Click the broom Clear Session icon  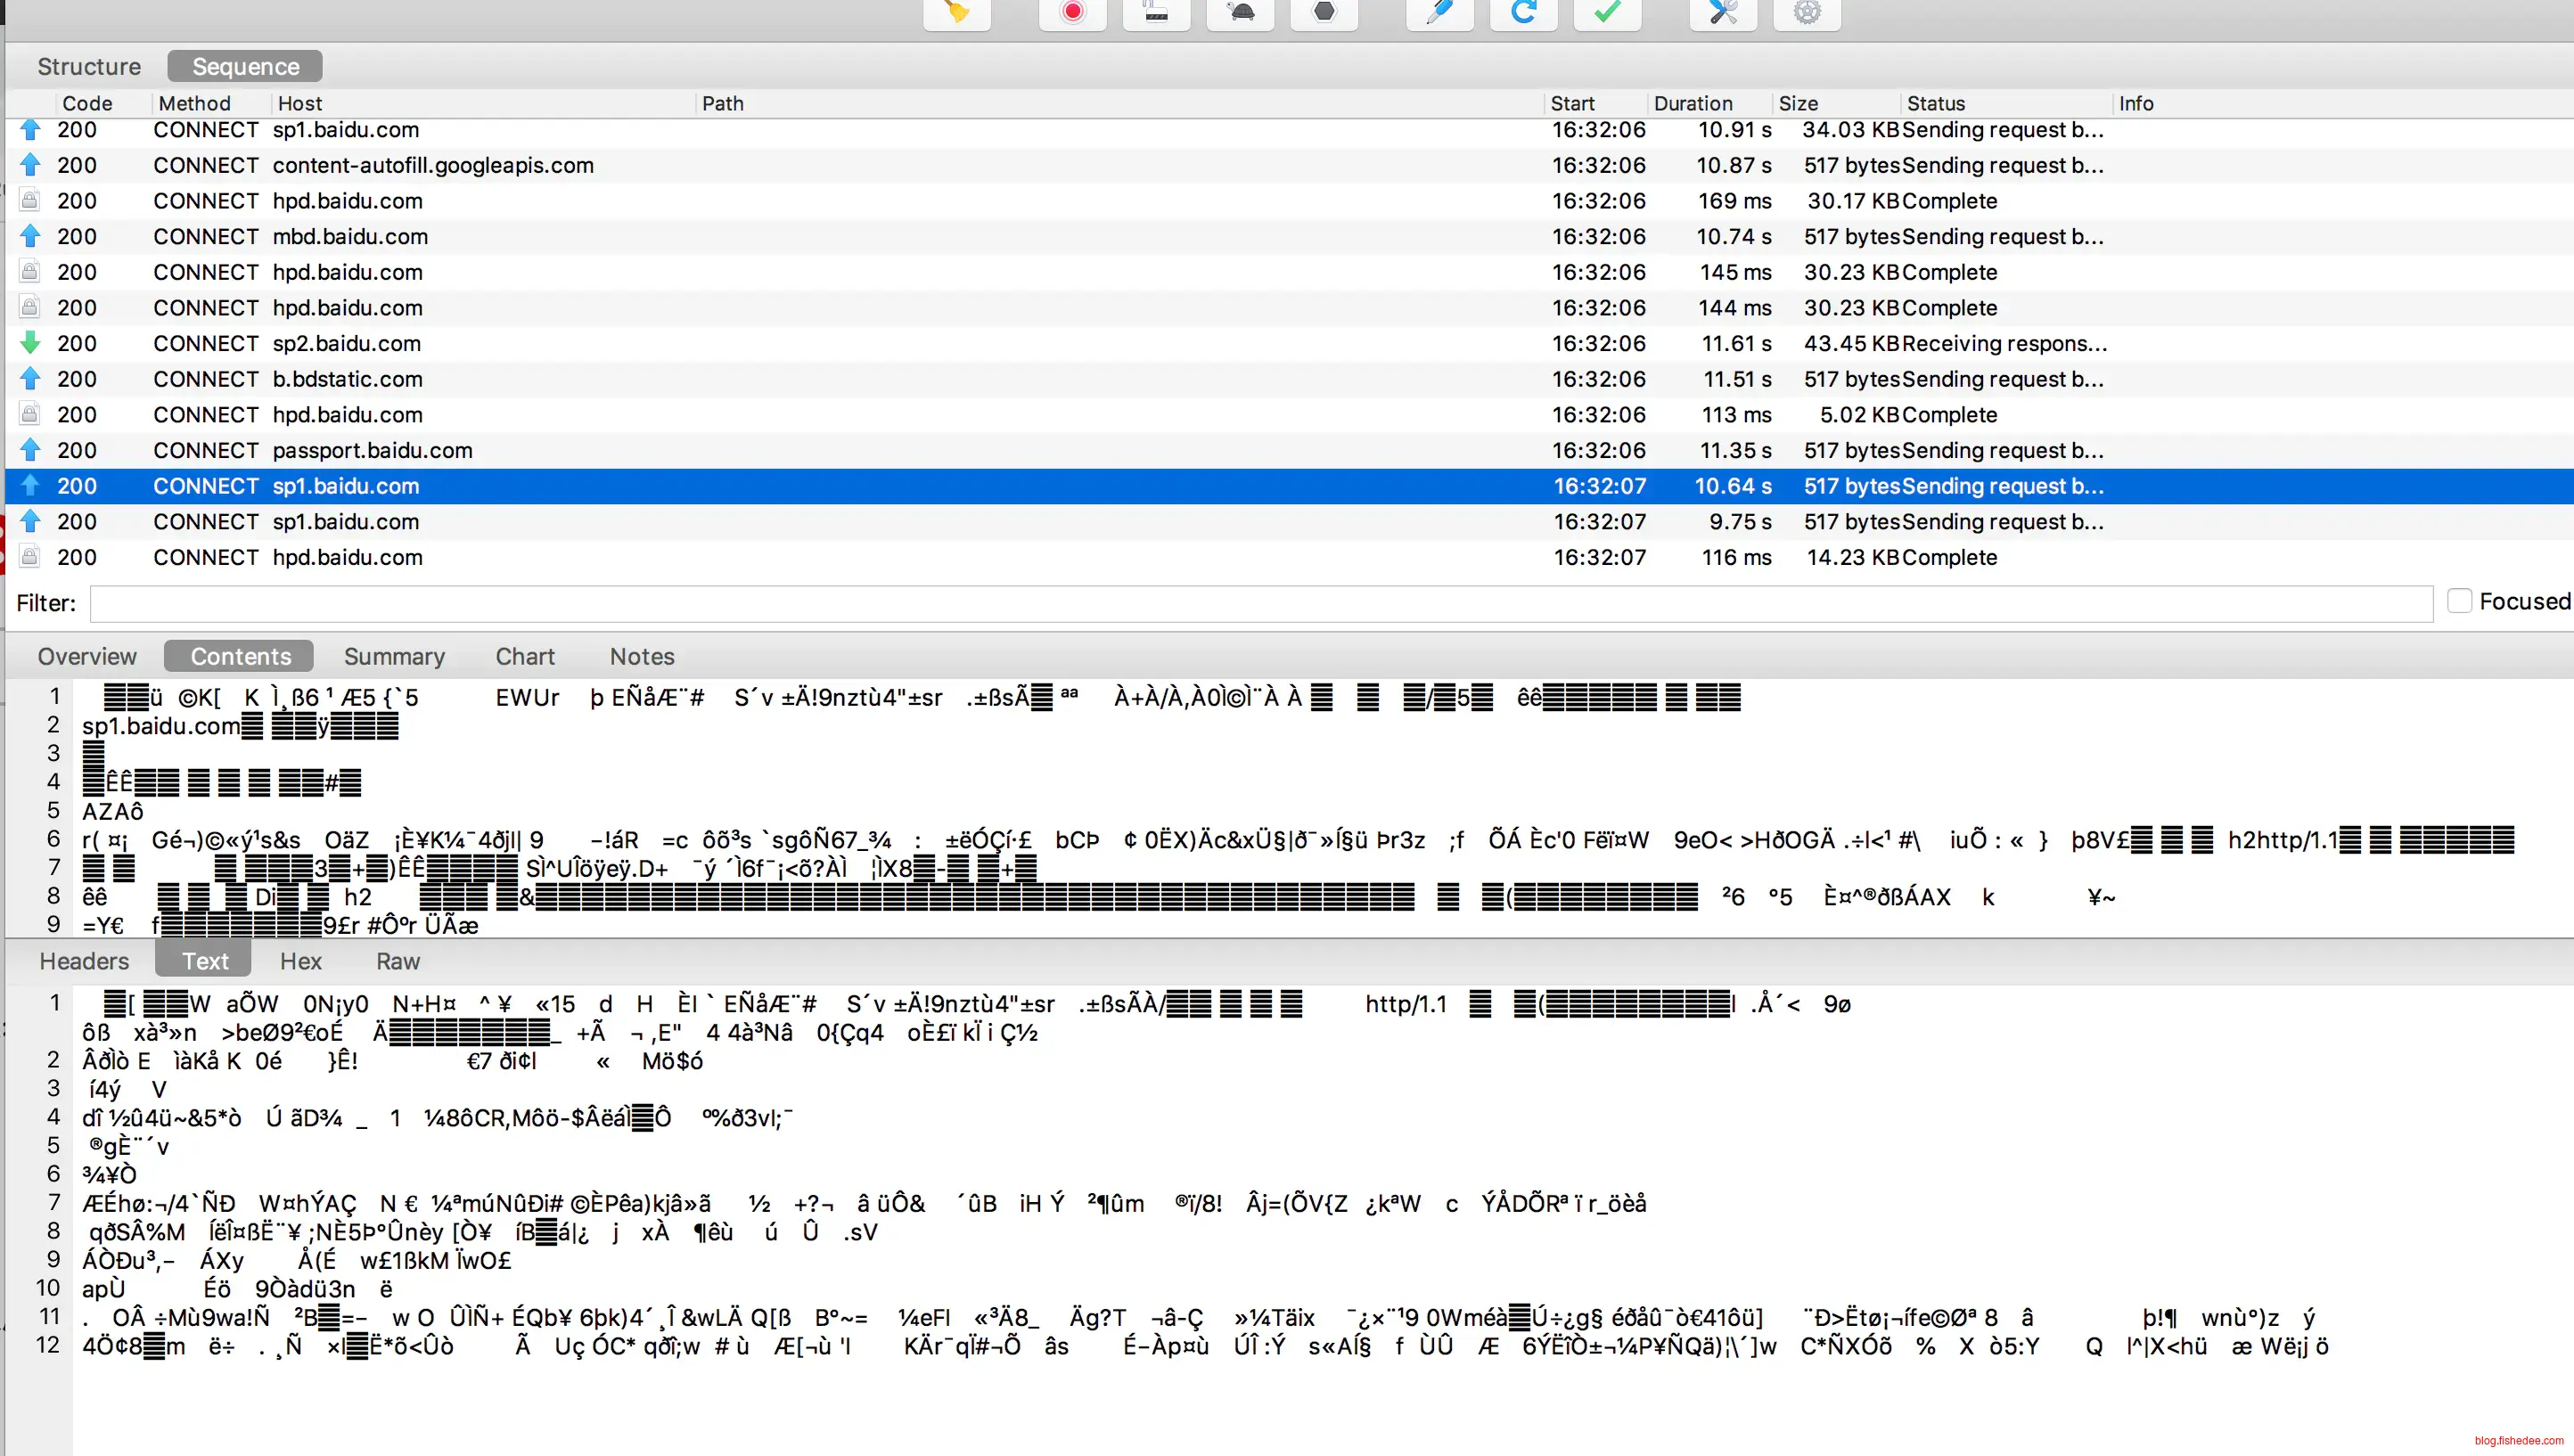pyautogui.click(x=957, y=12)
